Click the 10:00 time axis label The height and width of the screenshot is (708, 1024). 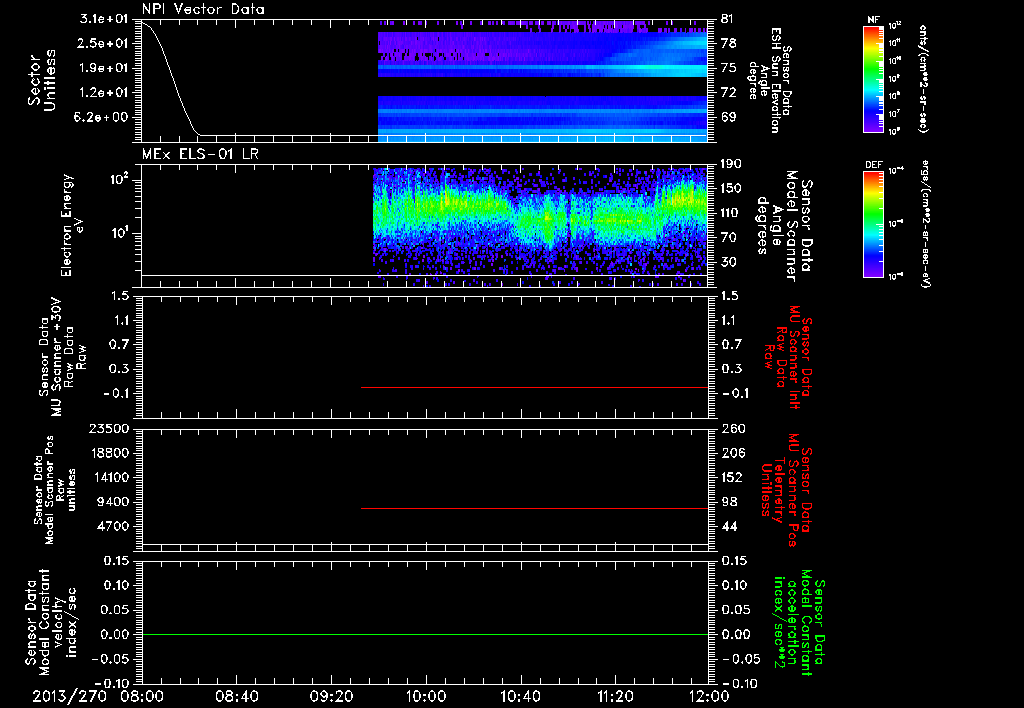(426, 696)
